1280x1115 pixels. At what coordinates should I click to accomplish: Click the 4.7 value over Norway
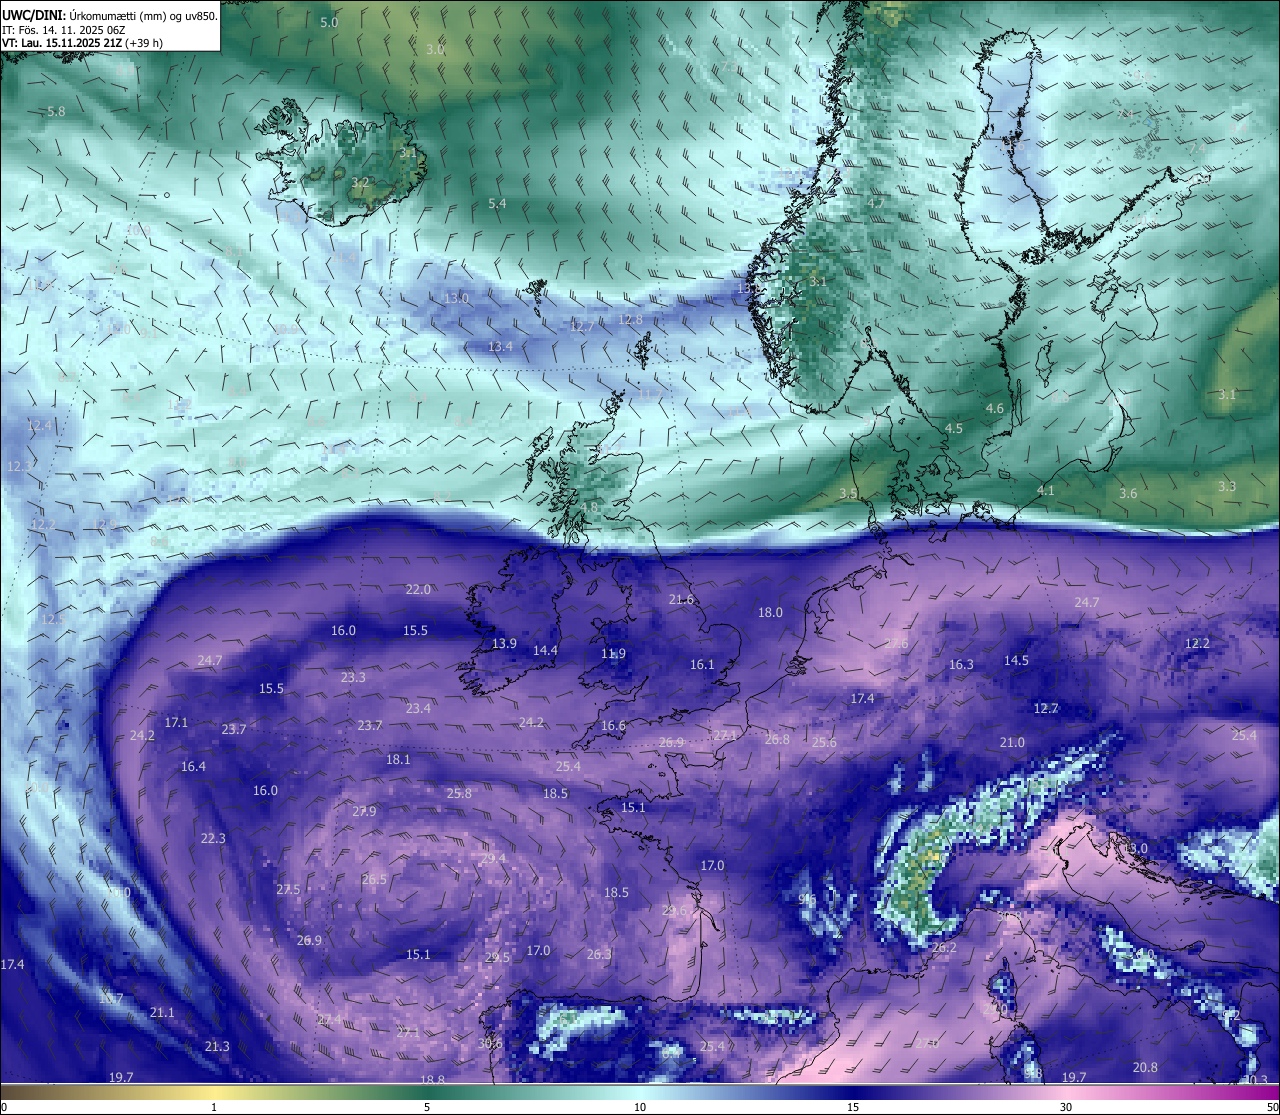[876, 203]
